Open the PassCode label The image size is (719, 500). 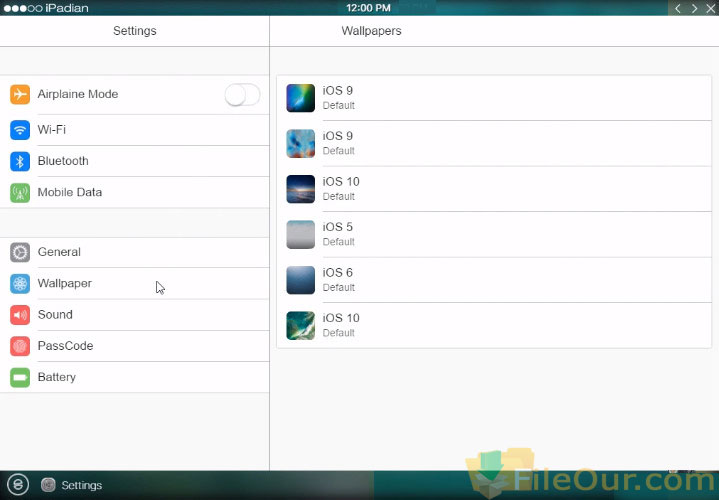pyautogui.click(x=65, y=346)
